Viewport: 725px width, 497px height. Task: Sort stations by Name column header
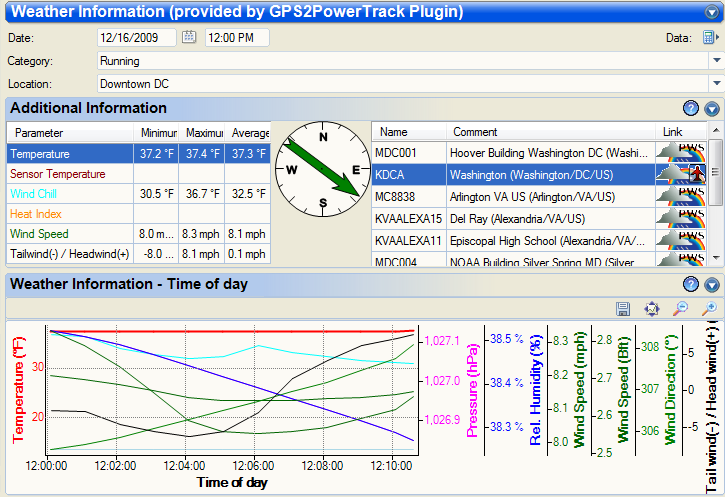click(409, 132)
